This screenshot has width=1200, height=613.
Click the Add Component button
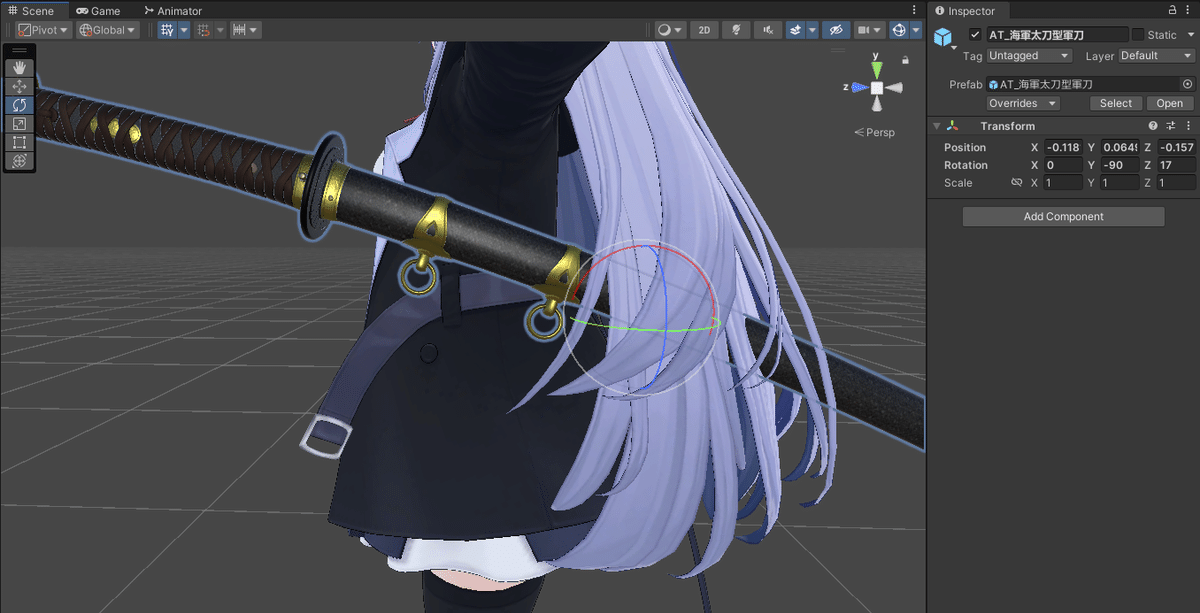pos(1063,216)
